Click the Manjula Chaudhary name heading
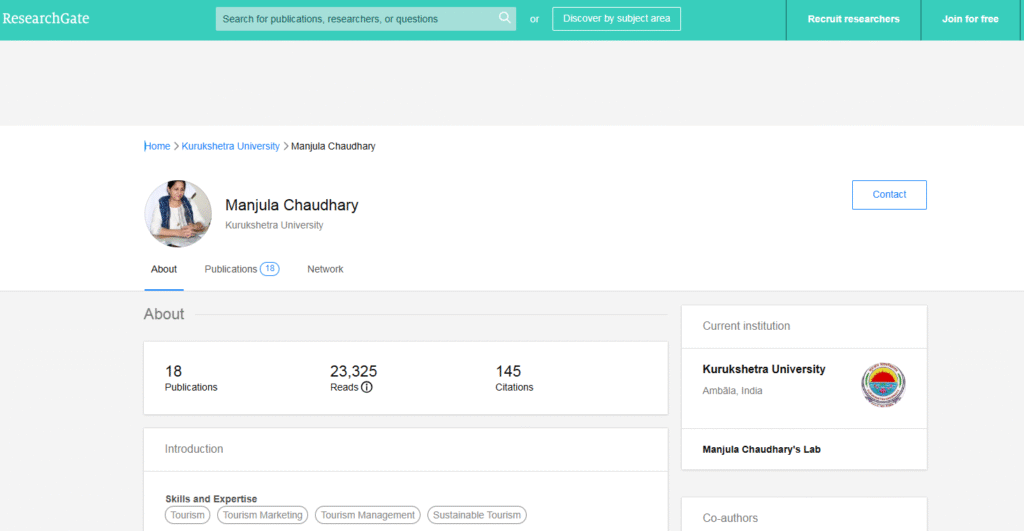Screen dimensions: 1024x531 [x=292, y=205]
